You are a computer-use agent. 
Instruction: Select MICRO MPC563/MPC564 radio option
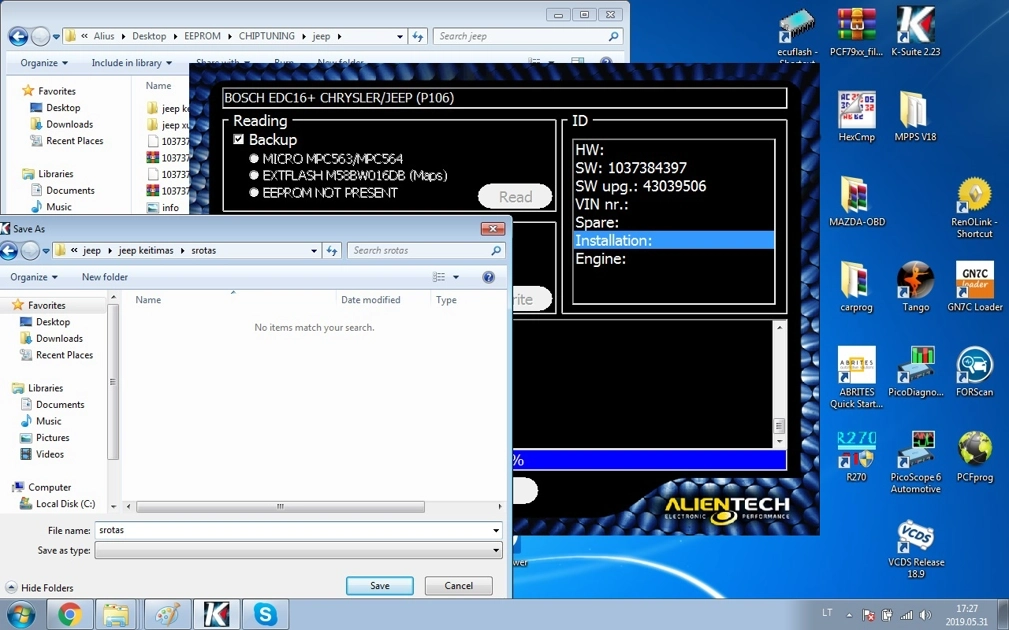coord(254,158)
